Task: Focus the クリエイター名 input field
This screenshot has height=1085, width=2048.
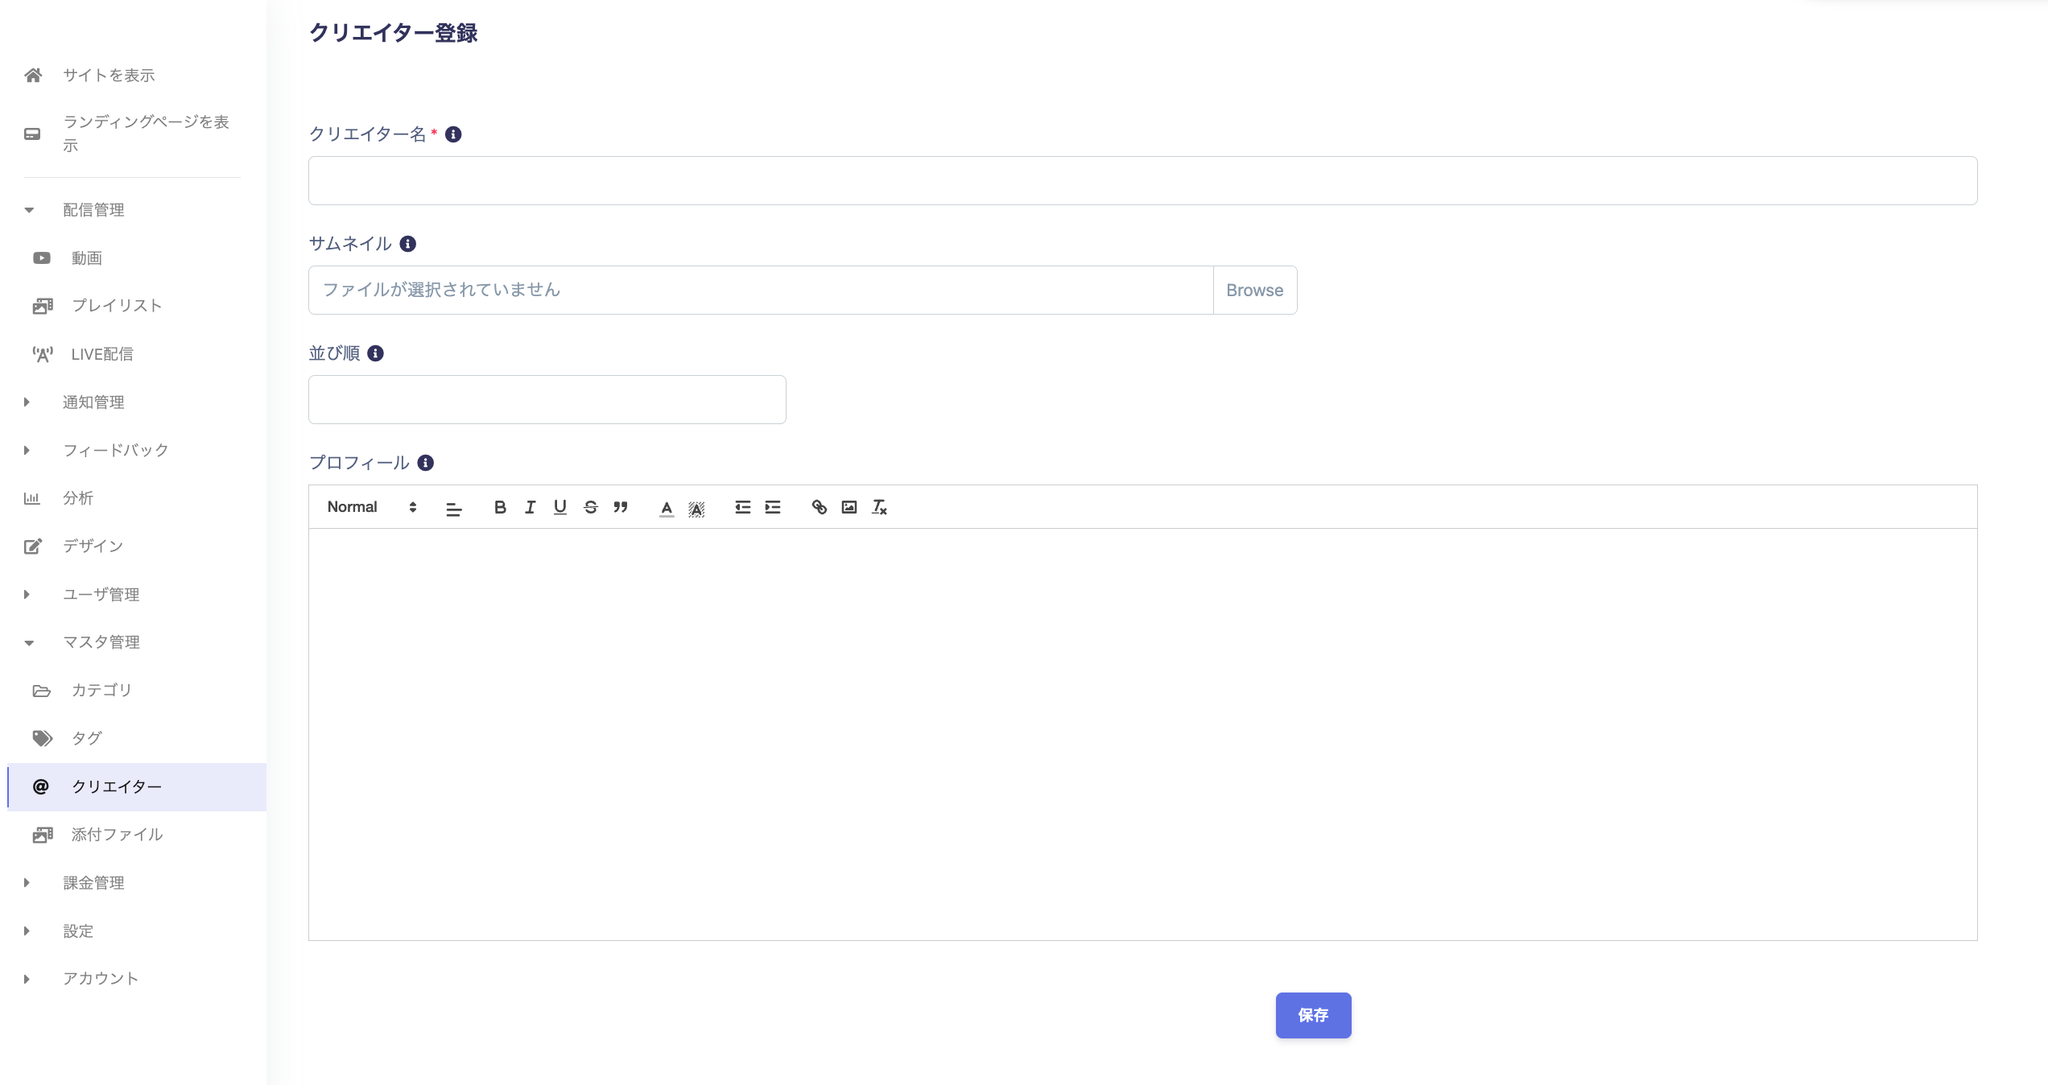Action: coord(1142,181)
